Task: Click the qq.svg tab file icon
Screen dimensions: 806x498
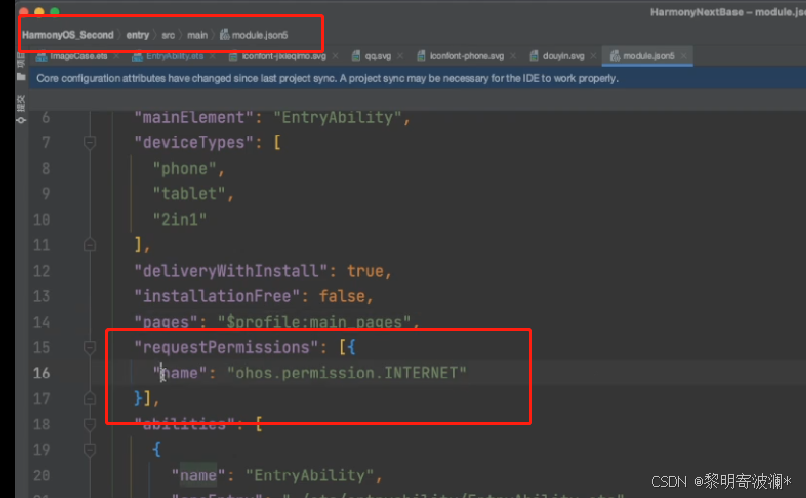Action: pyautogui.click(x=356, y=56)
